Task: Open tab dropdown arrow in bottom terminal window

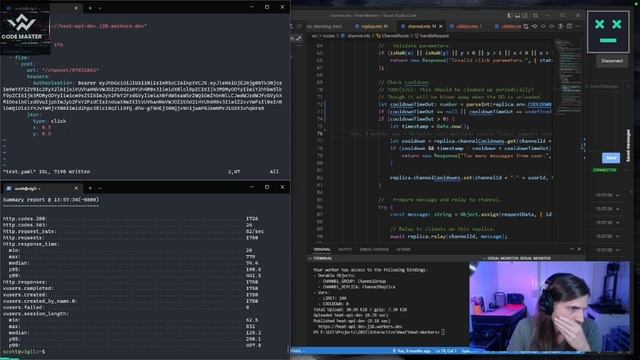Action: coord(100,188)
